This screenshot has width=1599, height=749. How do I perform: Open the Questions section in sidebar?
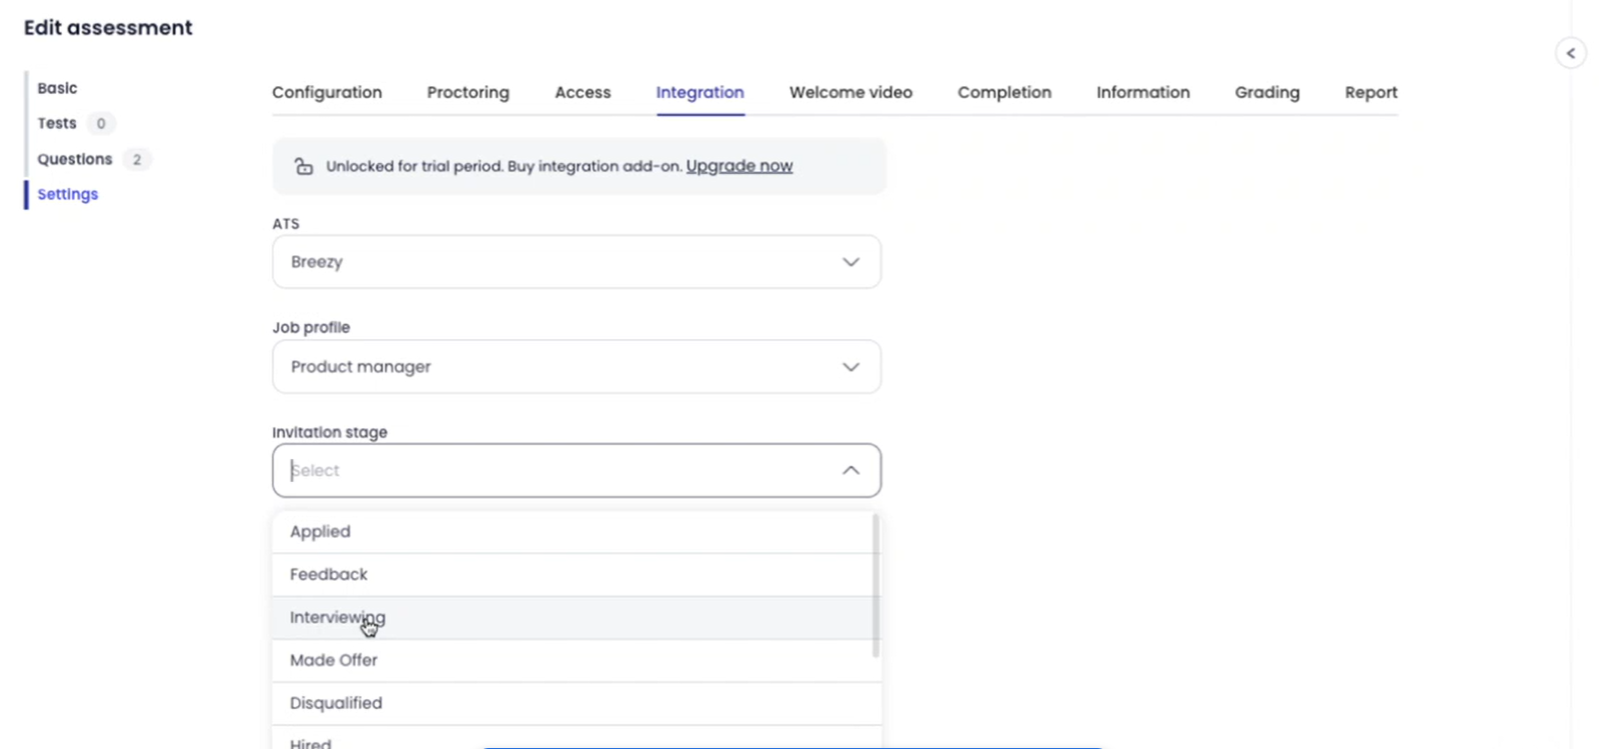(75, 159)
